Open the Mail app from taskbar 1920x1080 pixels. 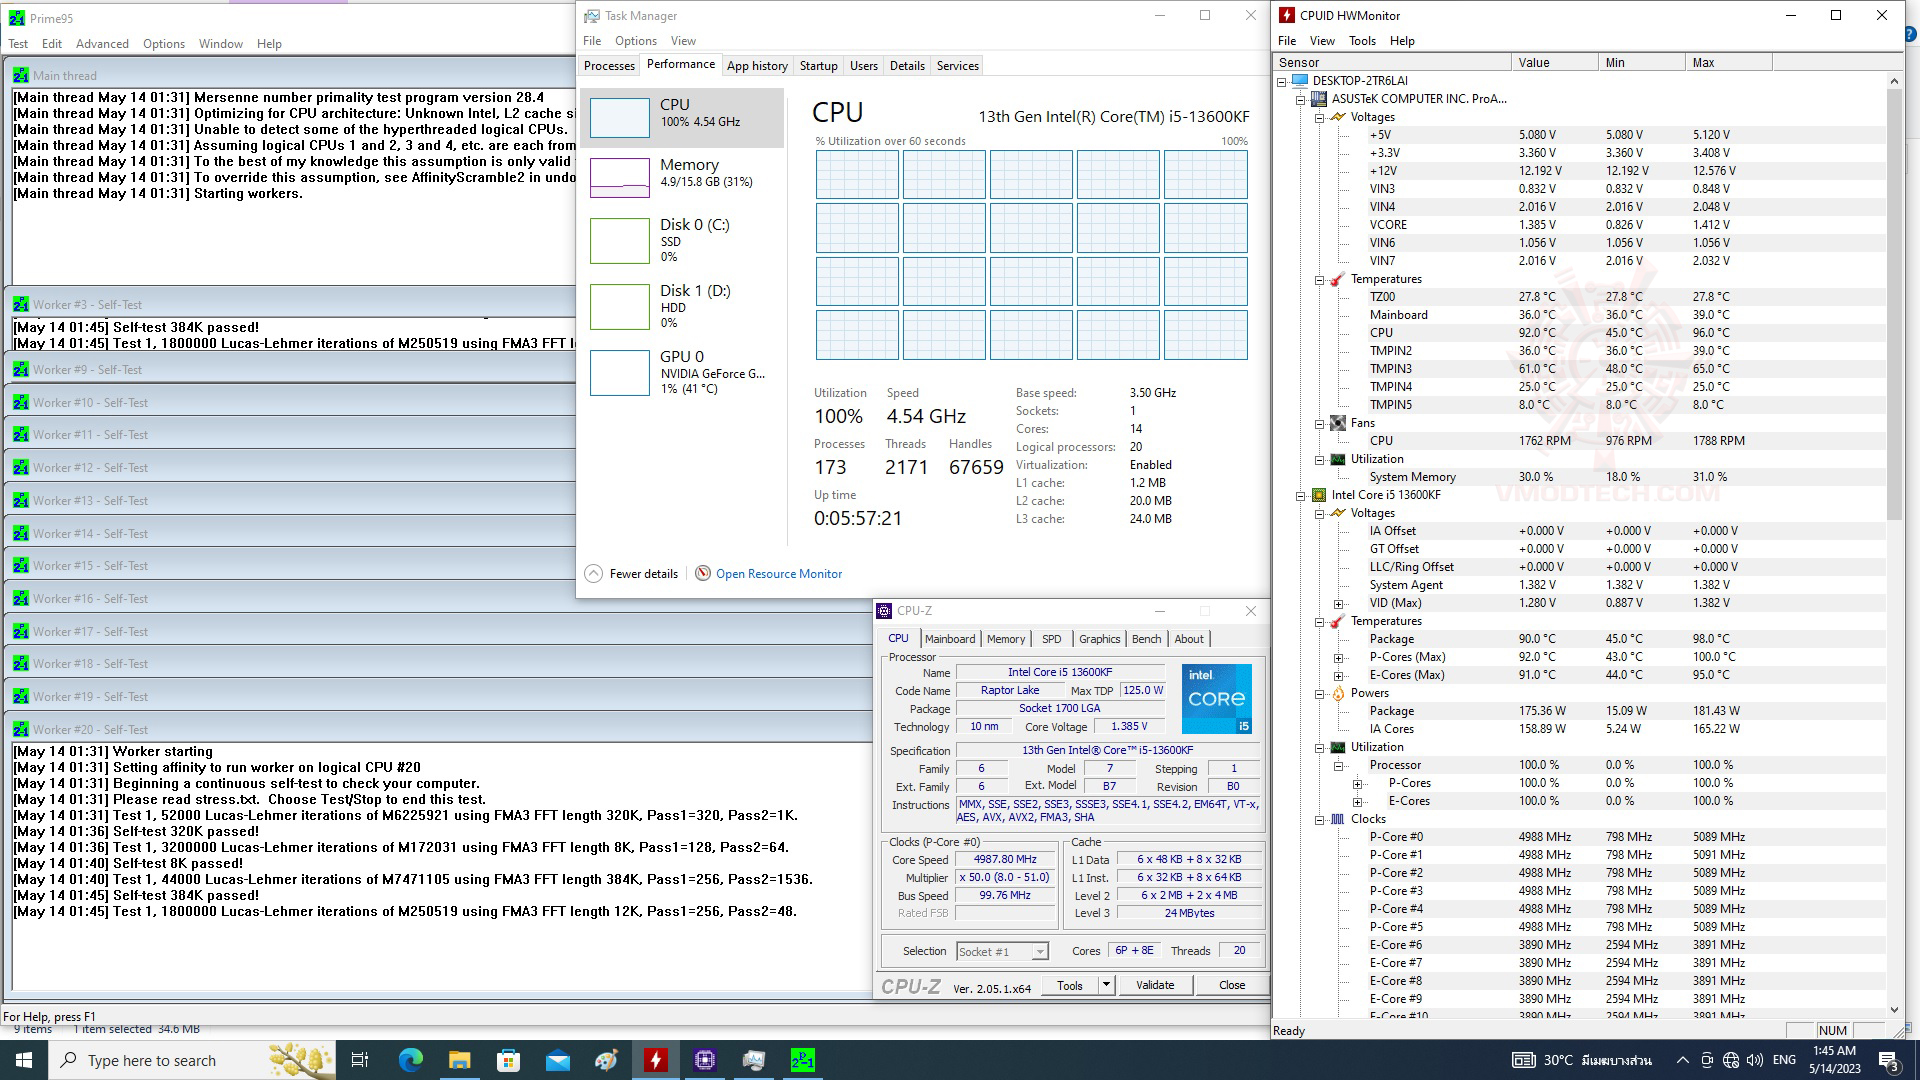[x=557, y=1060]
